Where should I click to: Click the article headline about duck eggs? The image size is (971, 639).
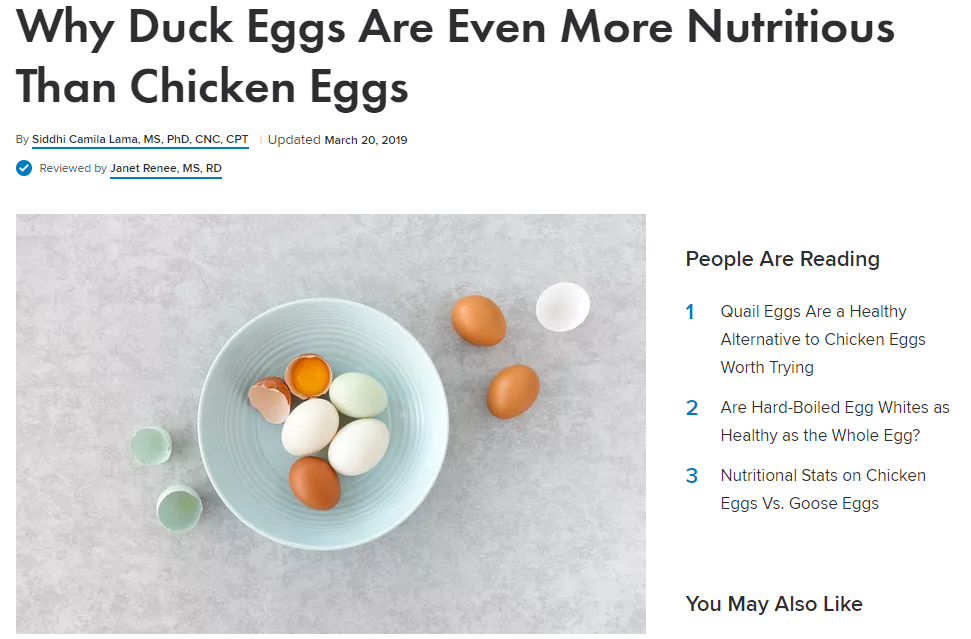point(455,56)
